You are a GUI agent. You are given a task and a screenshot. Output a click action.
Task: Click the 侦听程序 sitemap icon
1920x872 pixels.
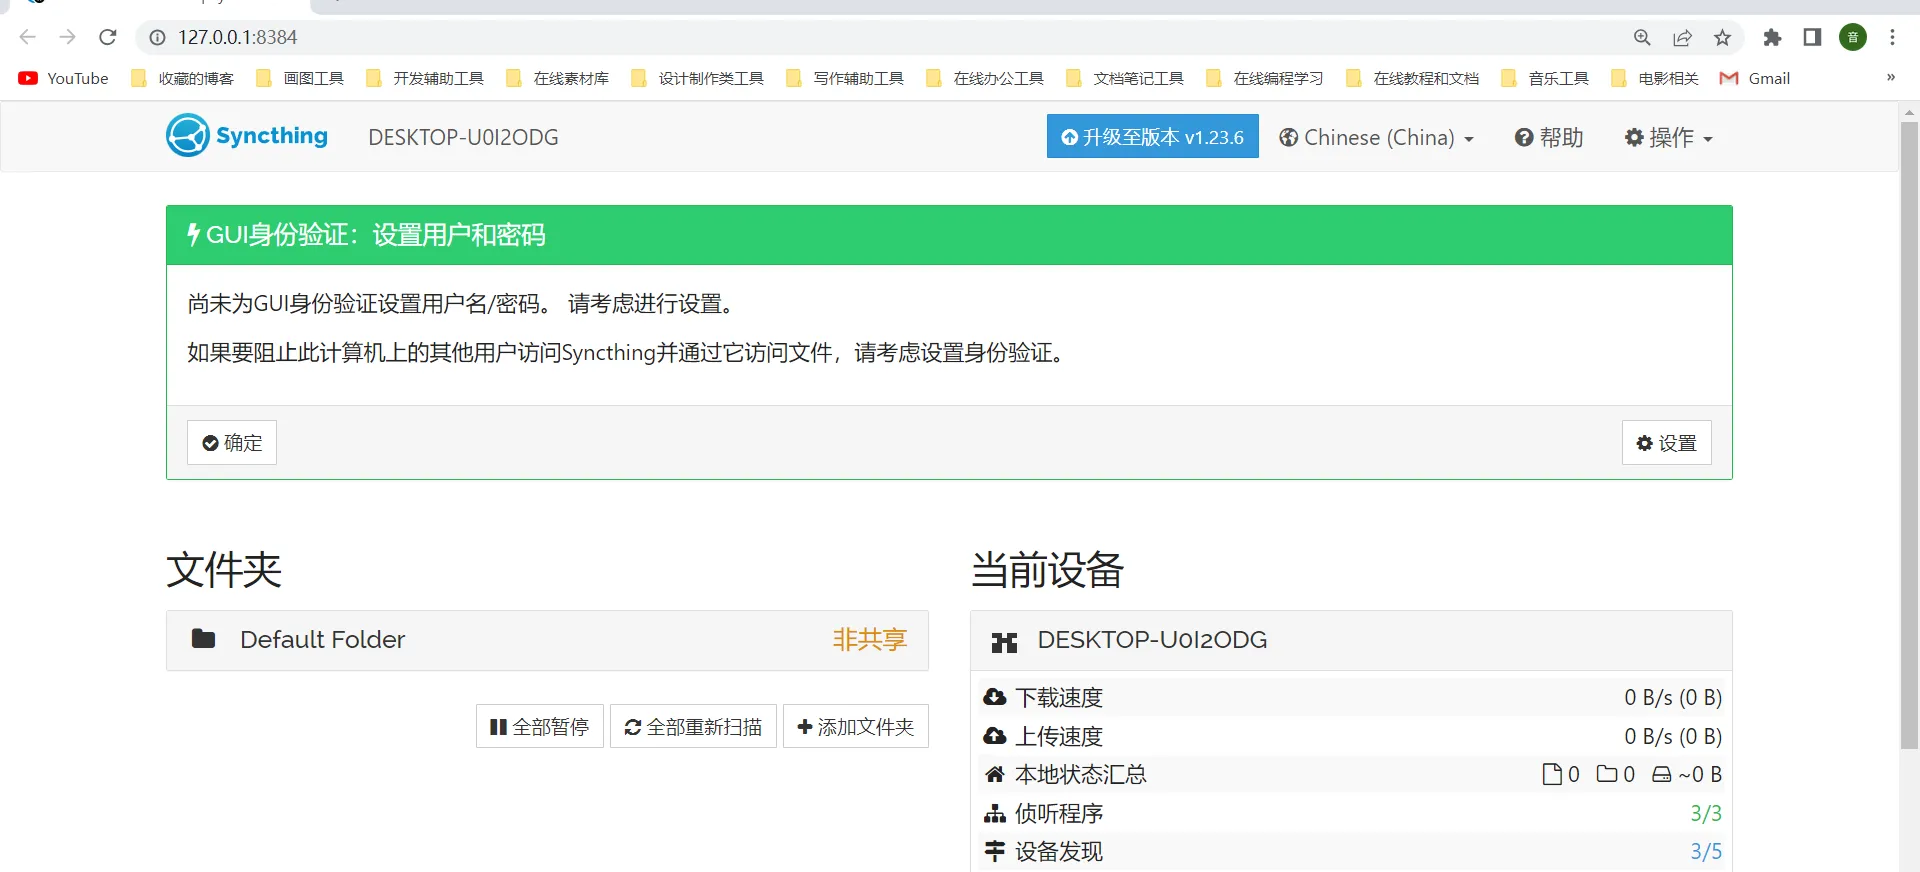point(995,813)
